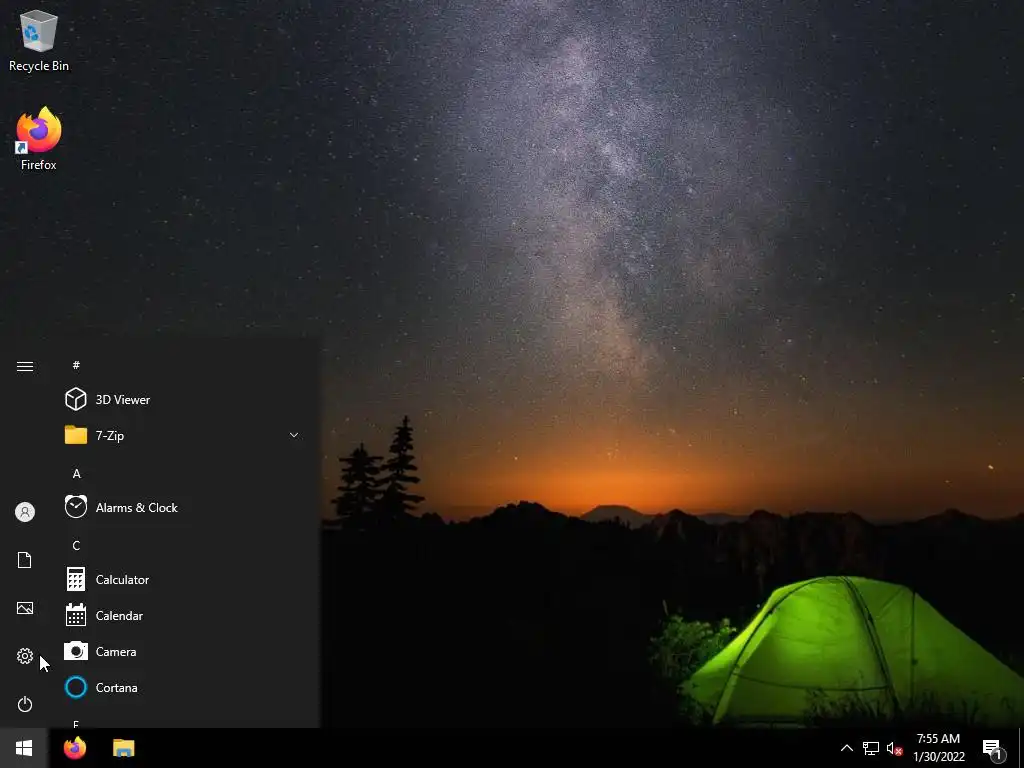The width and height of the screenshot is (1024, 768).
Task: Click the user account avatar
Action: [25, 512]
